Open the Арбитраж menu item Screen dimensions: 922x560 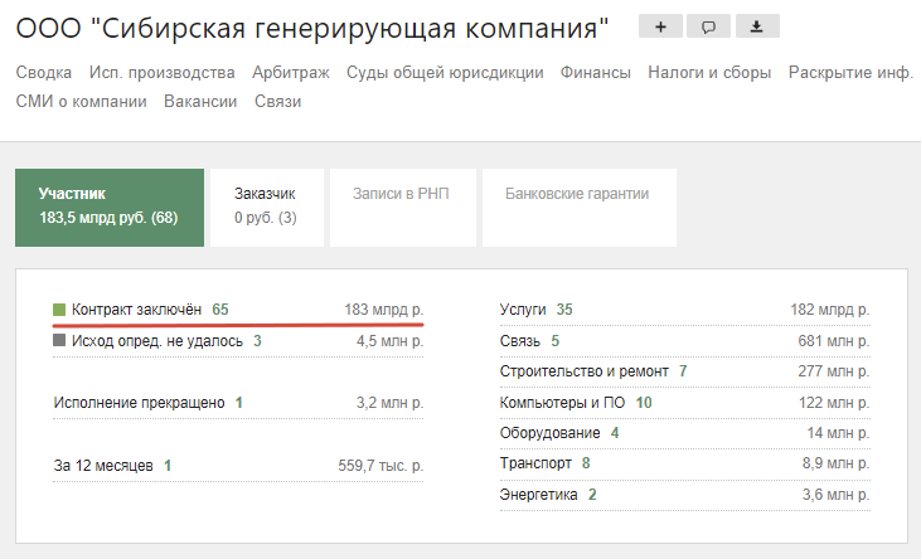click(291, 72)
